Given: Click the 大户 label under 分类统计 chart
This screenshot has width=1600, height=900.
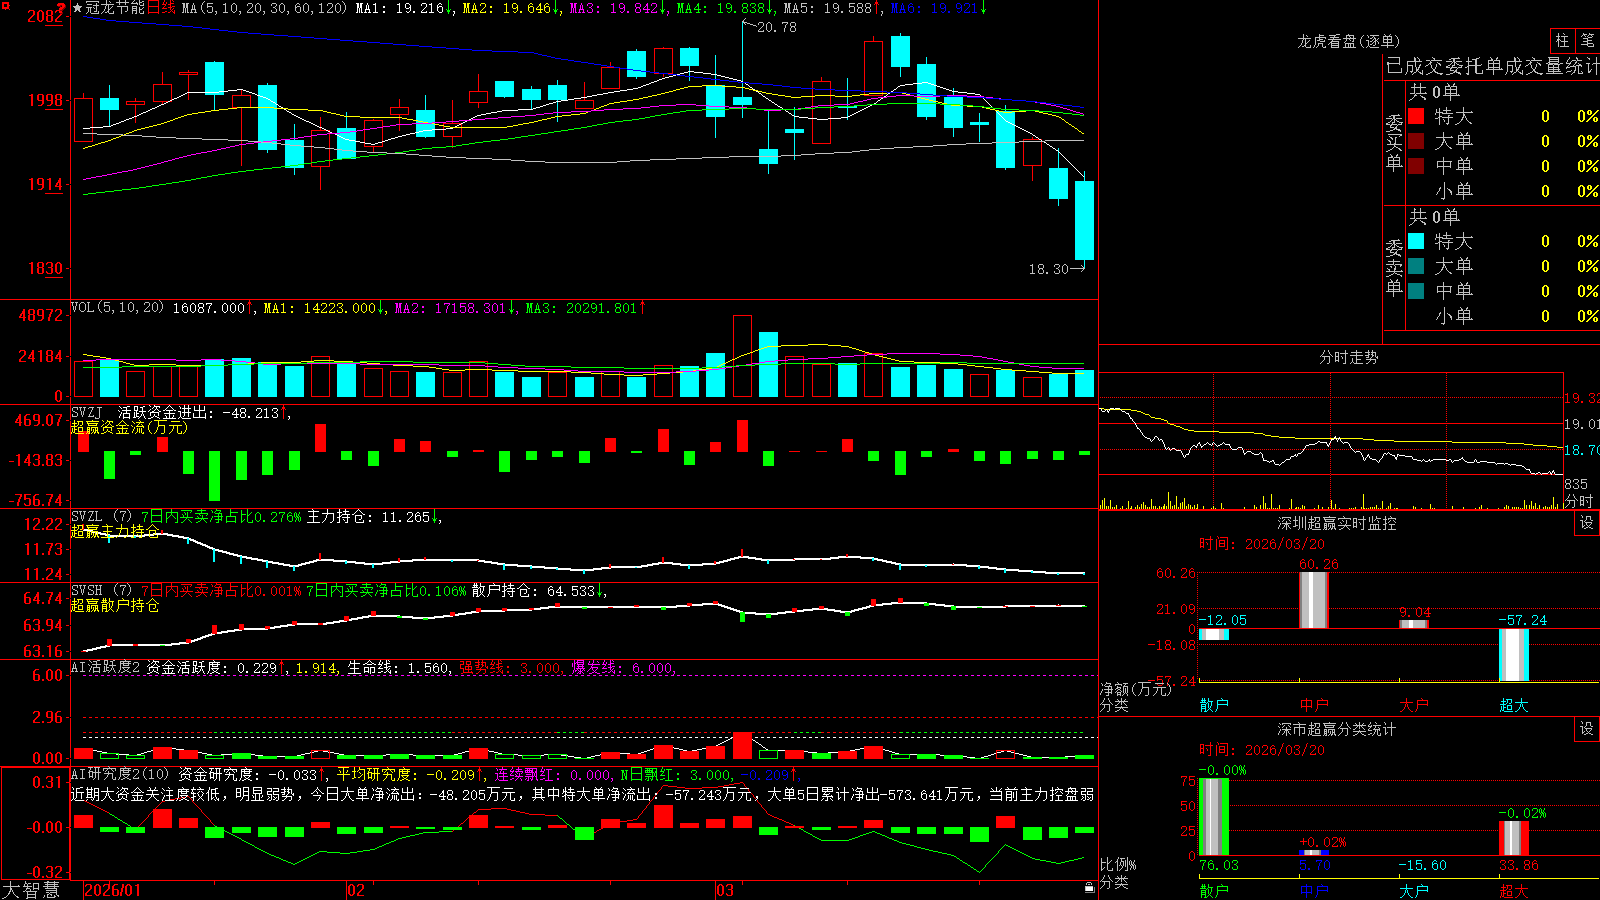Looking at the screenshot, I should coord(1414,890).
